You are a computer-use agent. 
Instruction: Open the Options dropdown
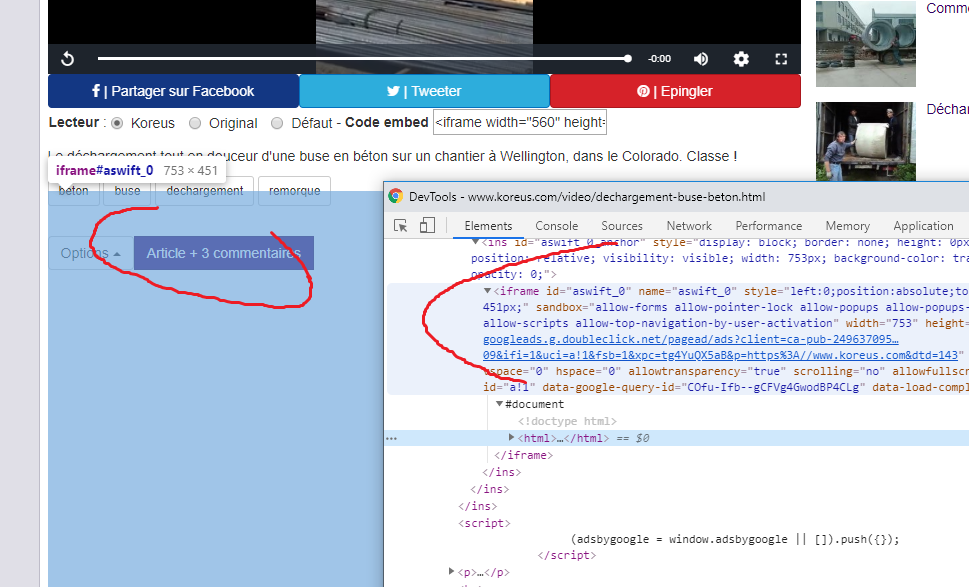[90, 253]
